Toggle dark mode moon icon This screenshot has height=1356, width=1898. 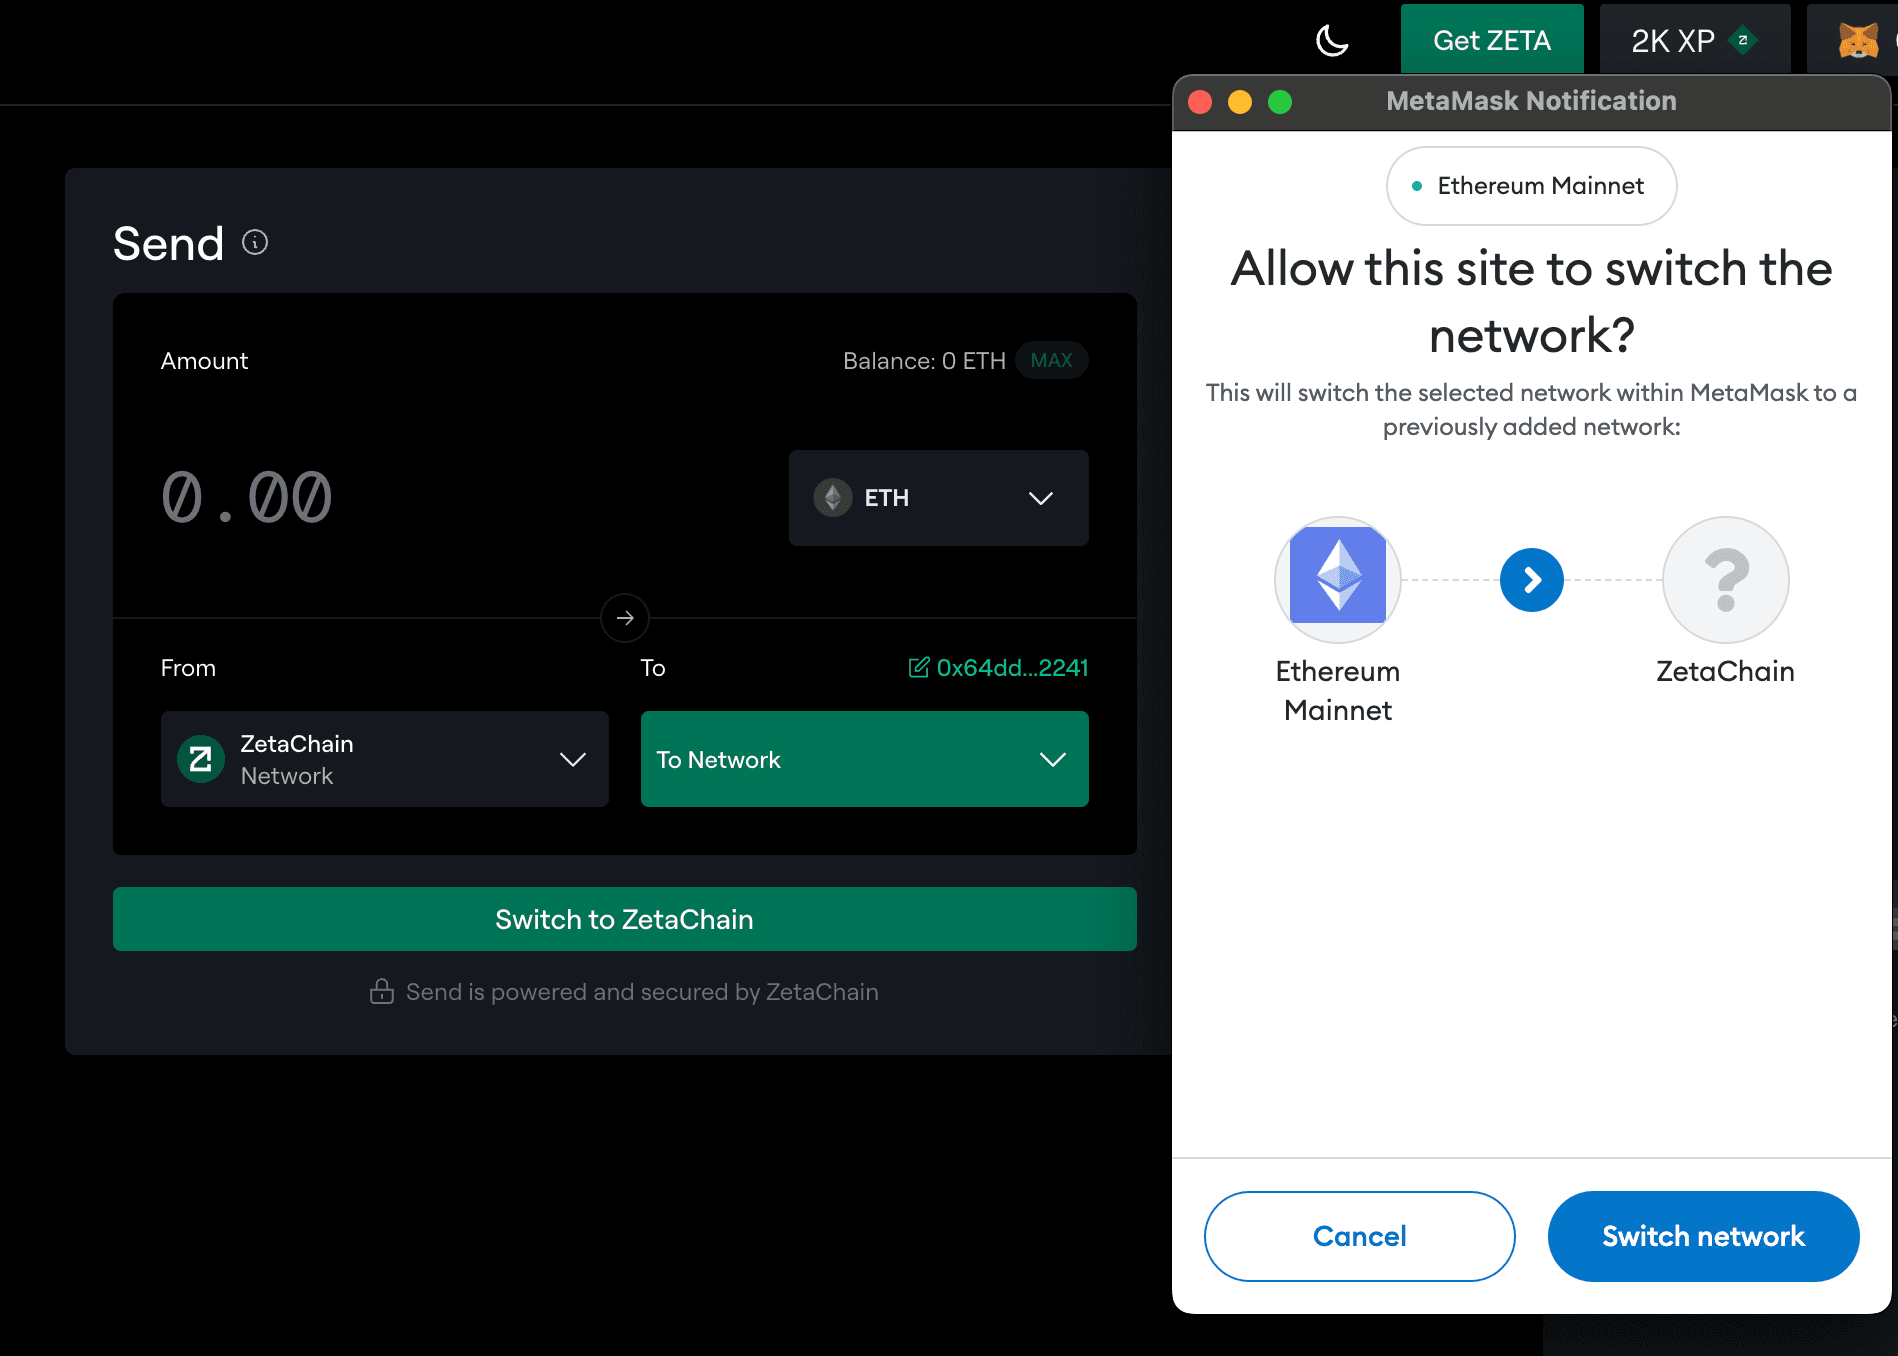[1332, 41]
